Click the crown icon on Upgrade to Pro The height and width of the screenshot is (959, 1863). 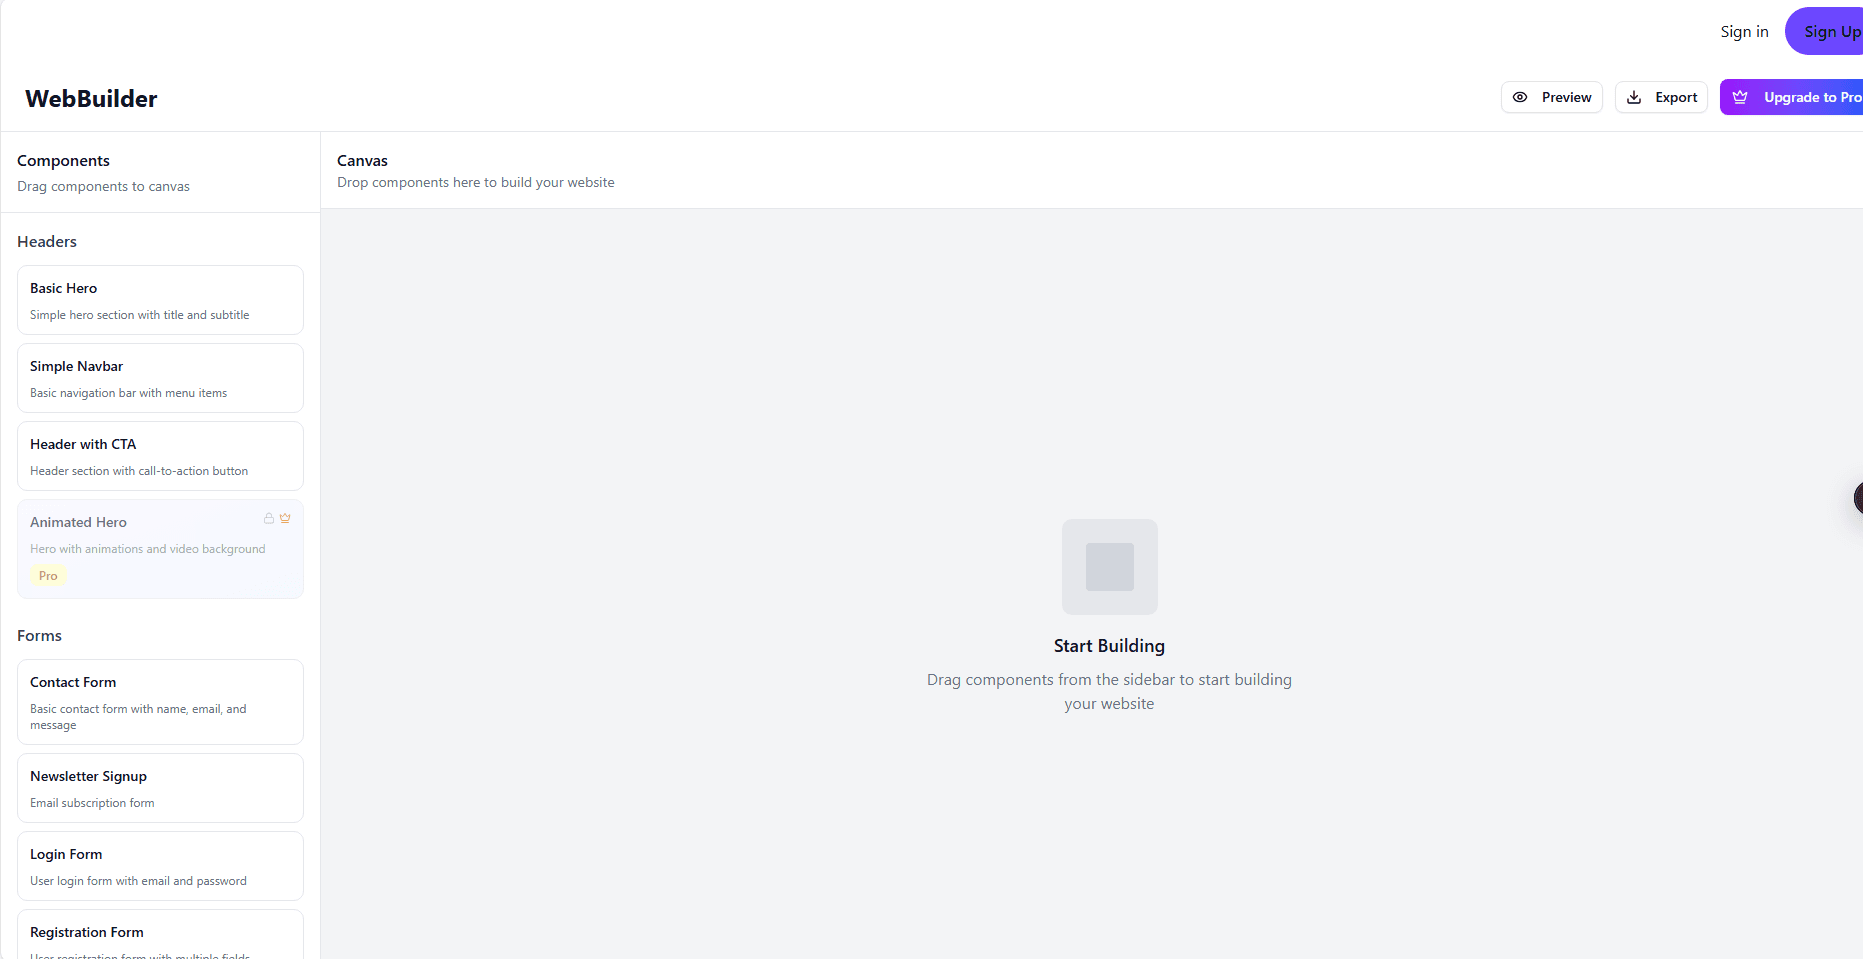(1740, 96)
